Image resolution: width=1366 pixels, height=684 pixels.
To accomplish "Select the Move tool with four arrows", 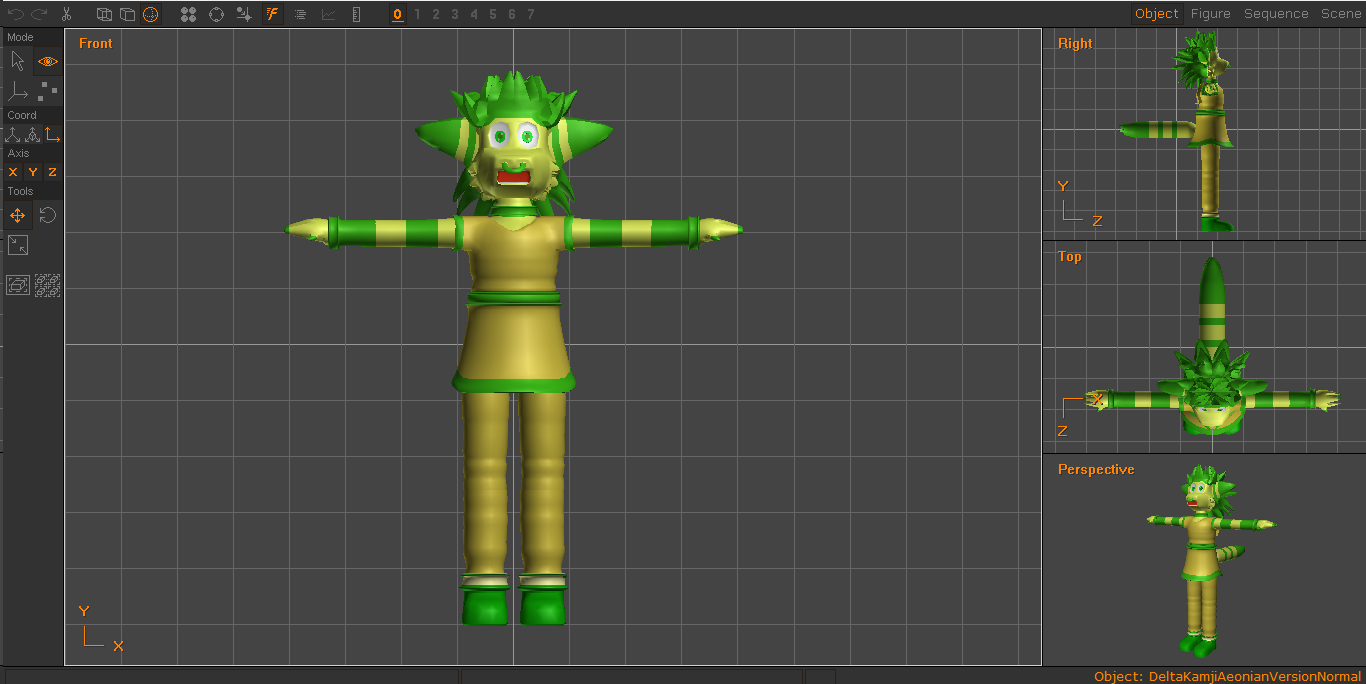I will [18, 215].
